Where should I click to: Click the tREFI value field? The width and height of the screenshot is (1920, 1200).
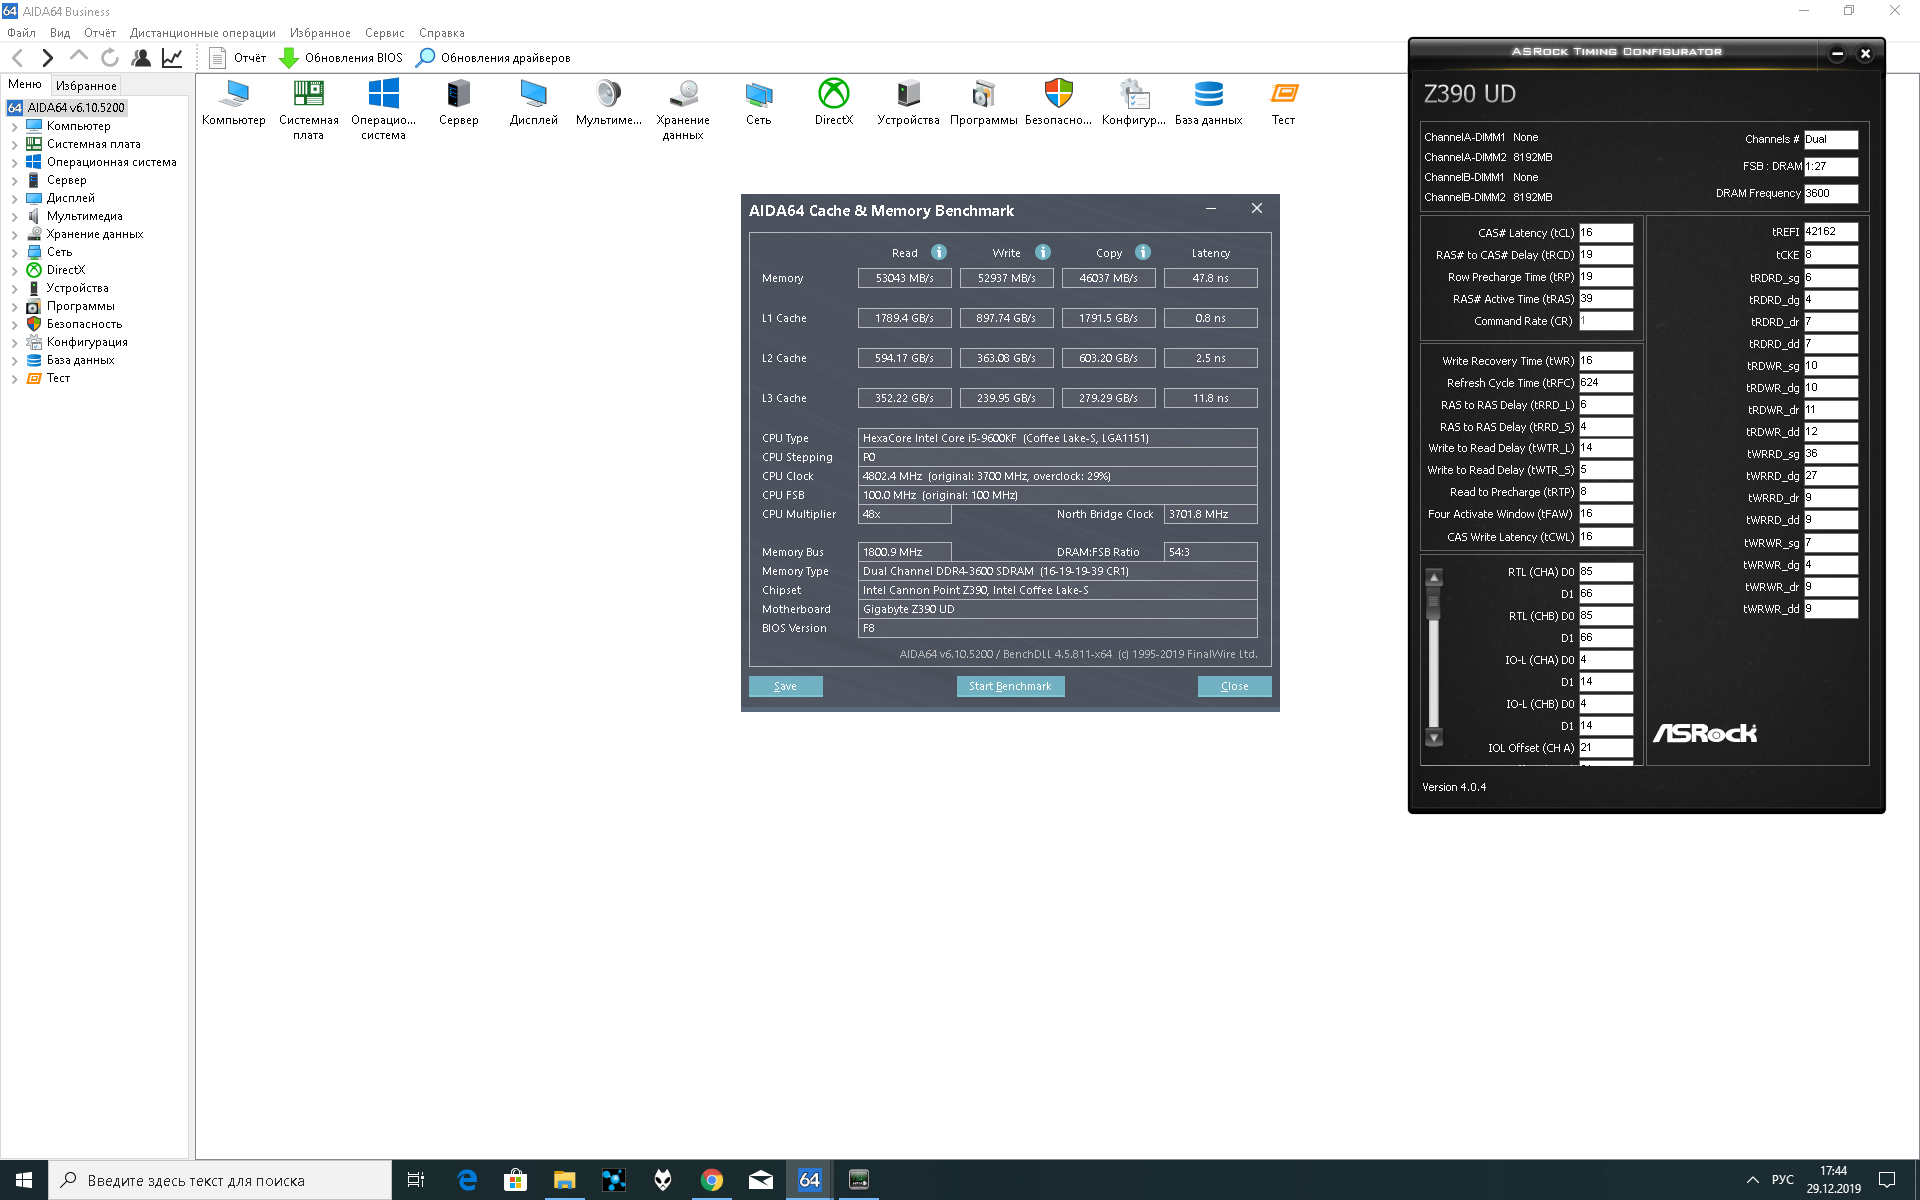(1830, 231)
